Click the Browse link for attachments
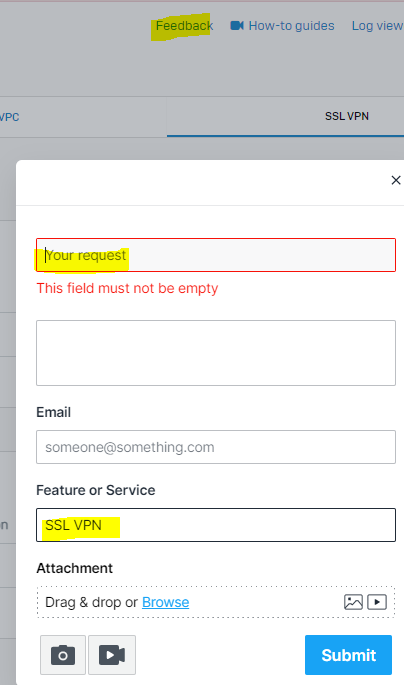 coord(166,602)
